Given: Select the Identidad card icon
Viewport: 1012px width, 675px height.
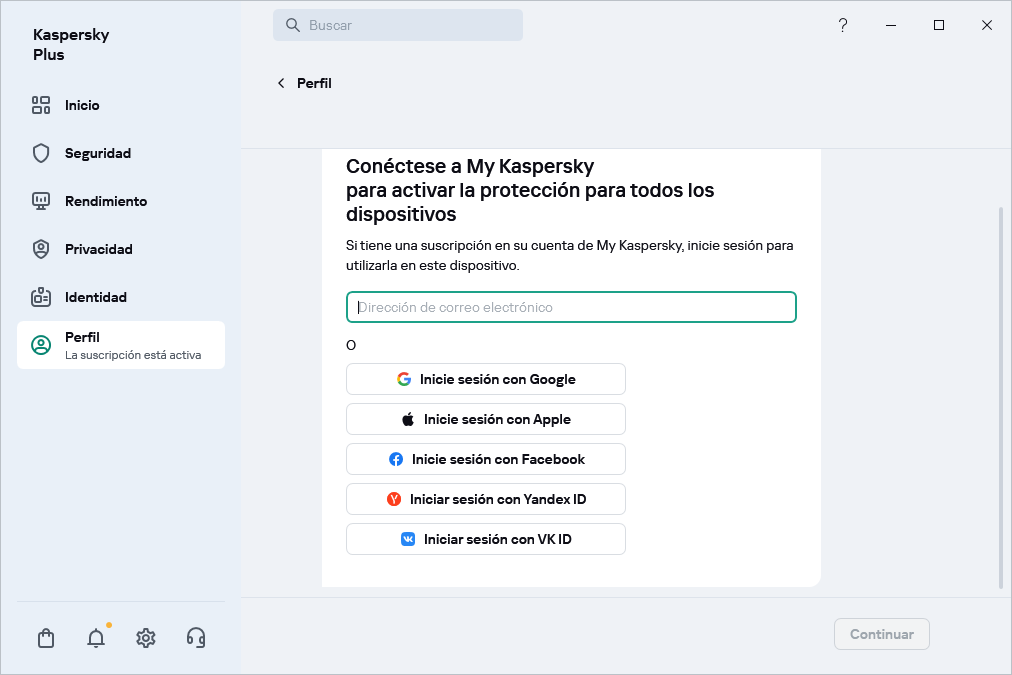Looking at the screenshot, I should pyautogui.click(x=41, y=297).
